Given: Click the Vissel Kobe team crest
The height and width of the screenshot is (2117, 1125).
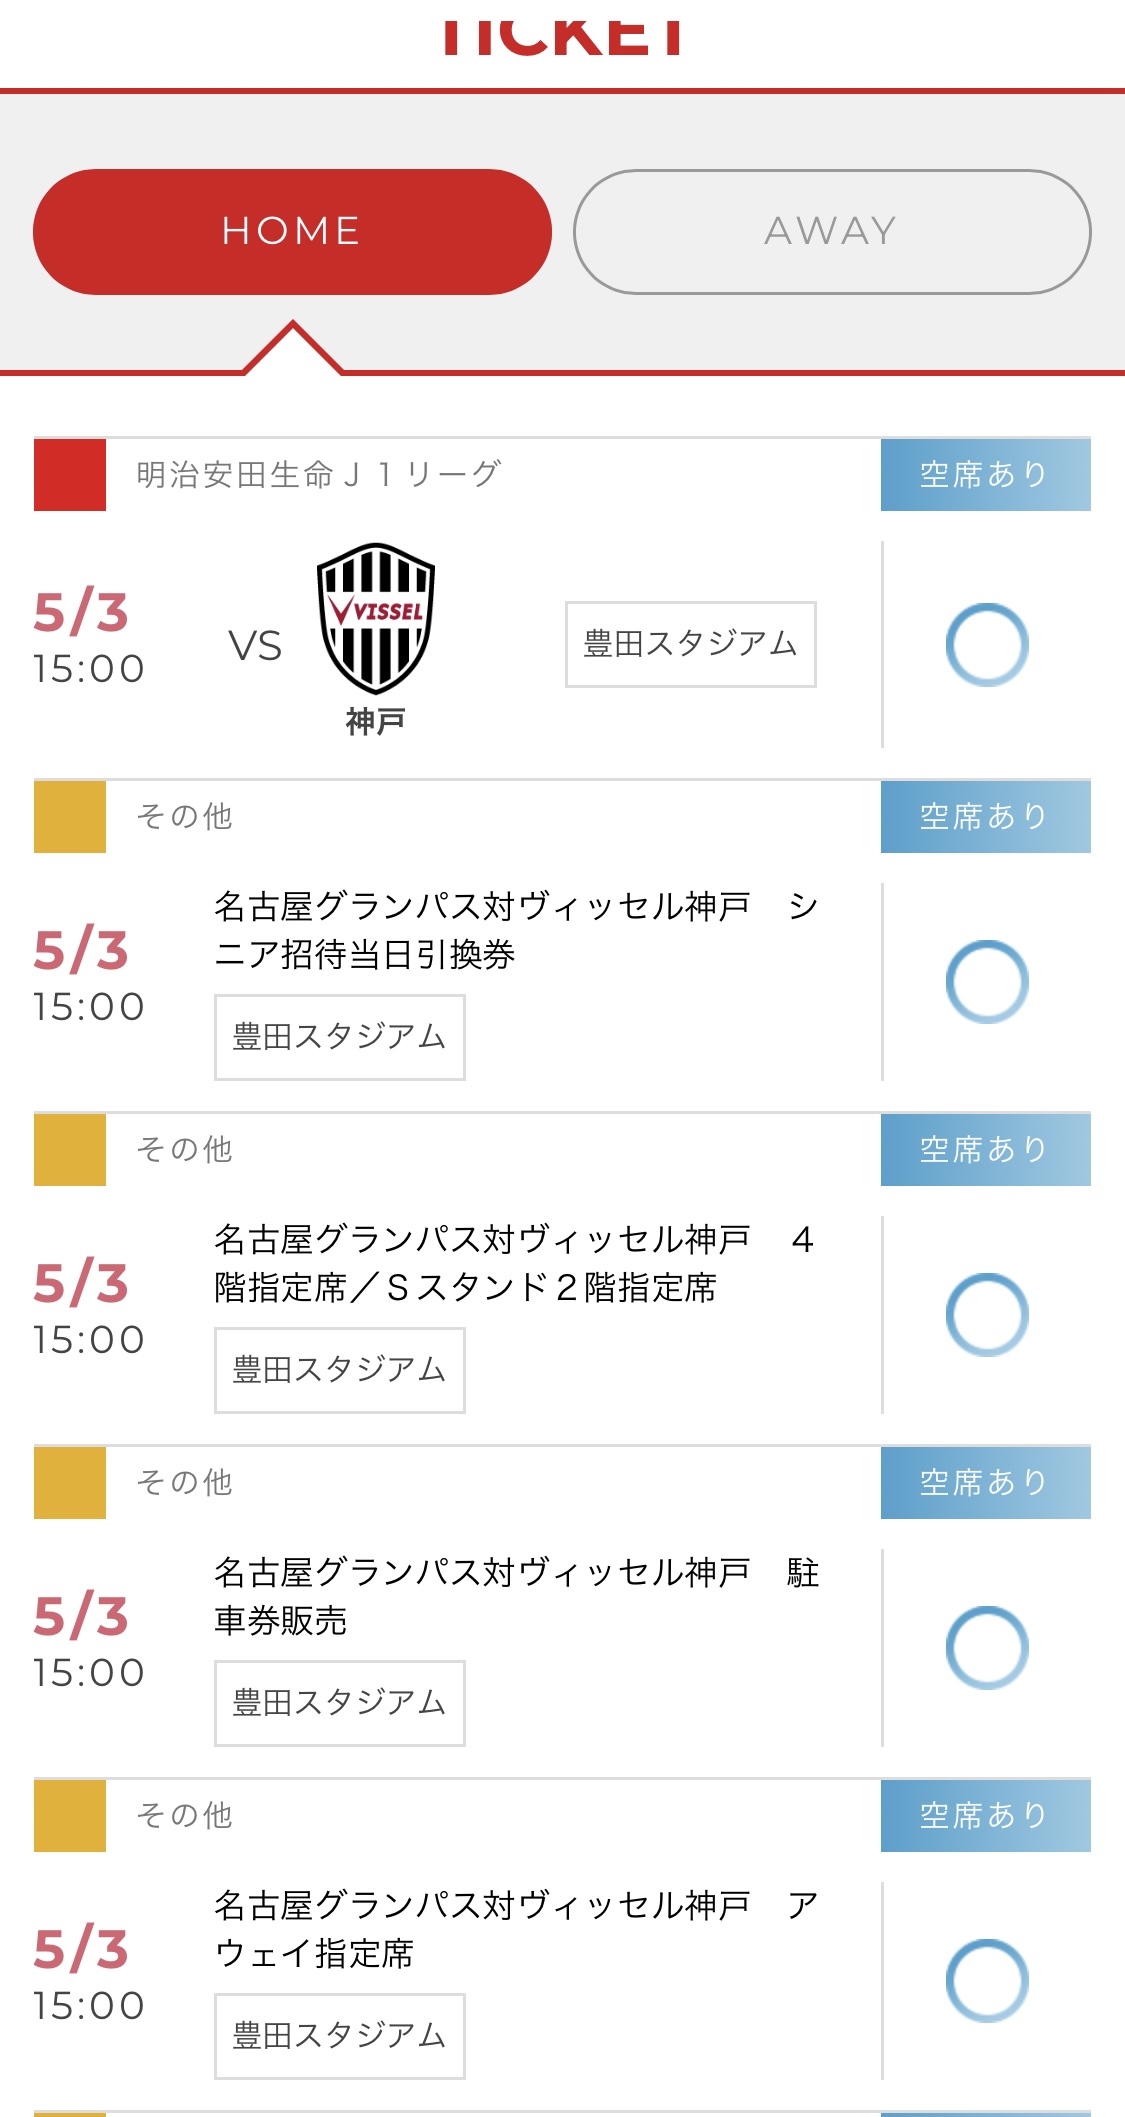Looking at the screenshot, I should coord(375,619).
